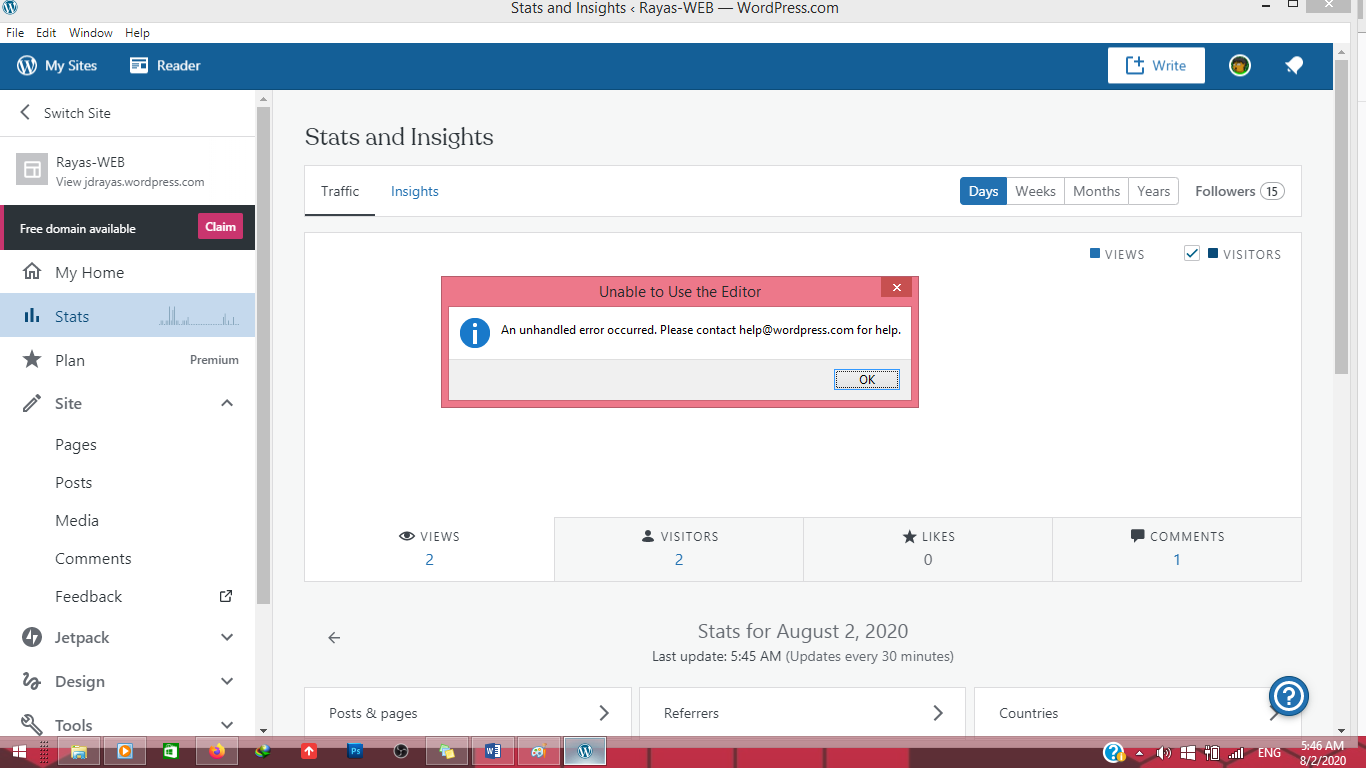Expand the Jetpack section
The image size is (1366, 768).
227,637
